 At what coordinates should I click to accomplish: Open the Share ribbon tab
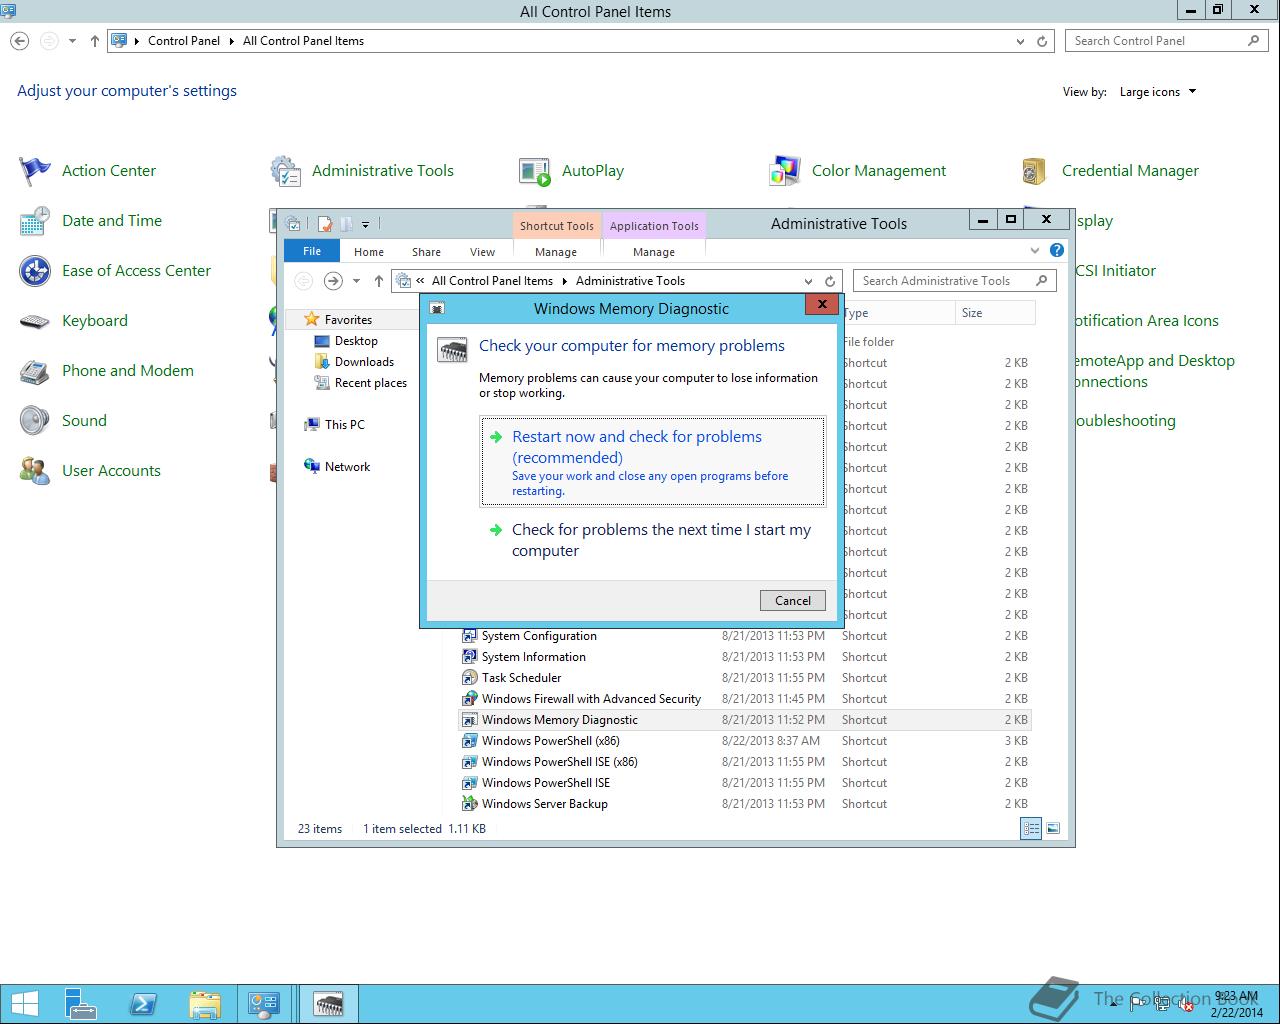(426, 252)
